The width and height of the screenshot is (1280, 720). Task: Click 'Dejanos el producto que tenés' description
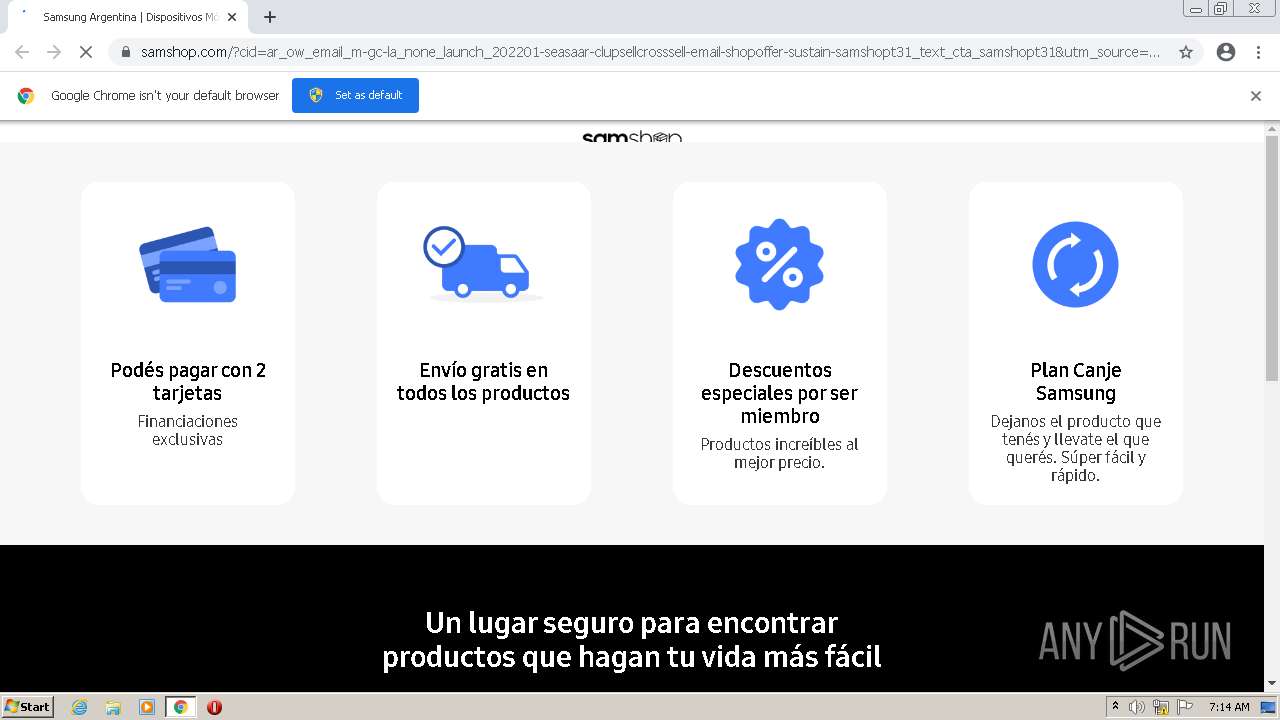coord(1076,448)
